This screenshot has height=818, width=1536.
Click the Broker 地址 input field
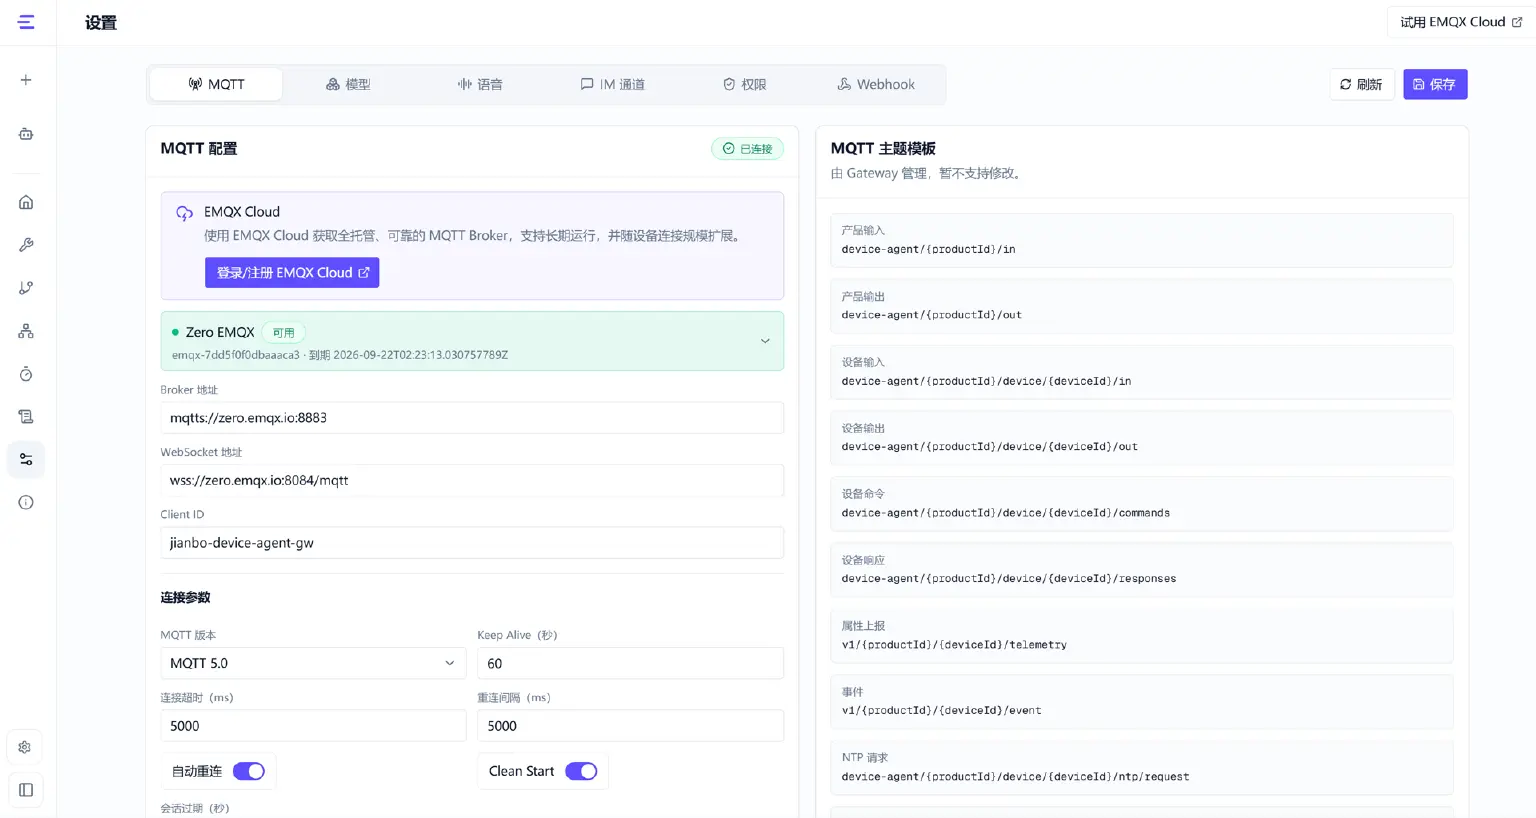[472, 418]
